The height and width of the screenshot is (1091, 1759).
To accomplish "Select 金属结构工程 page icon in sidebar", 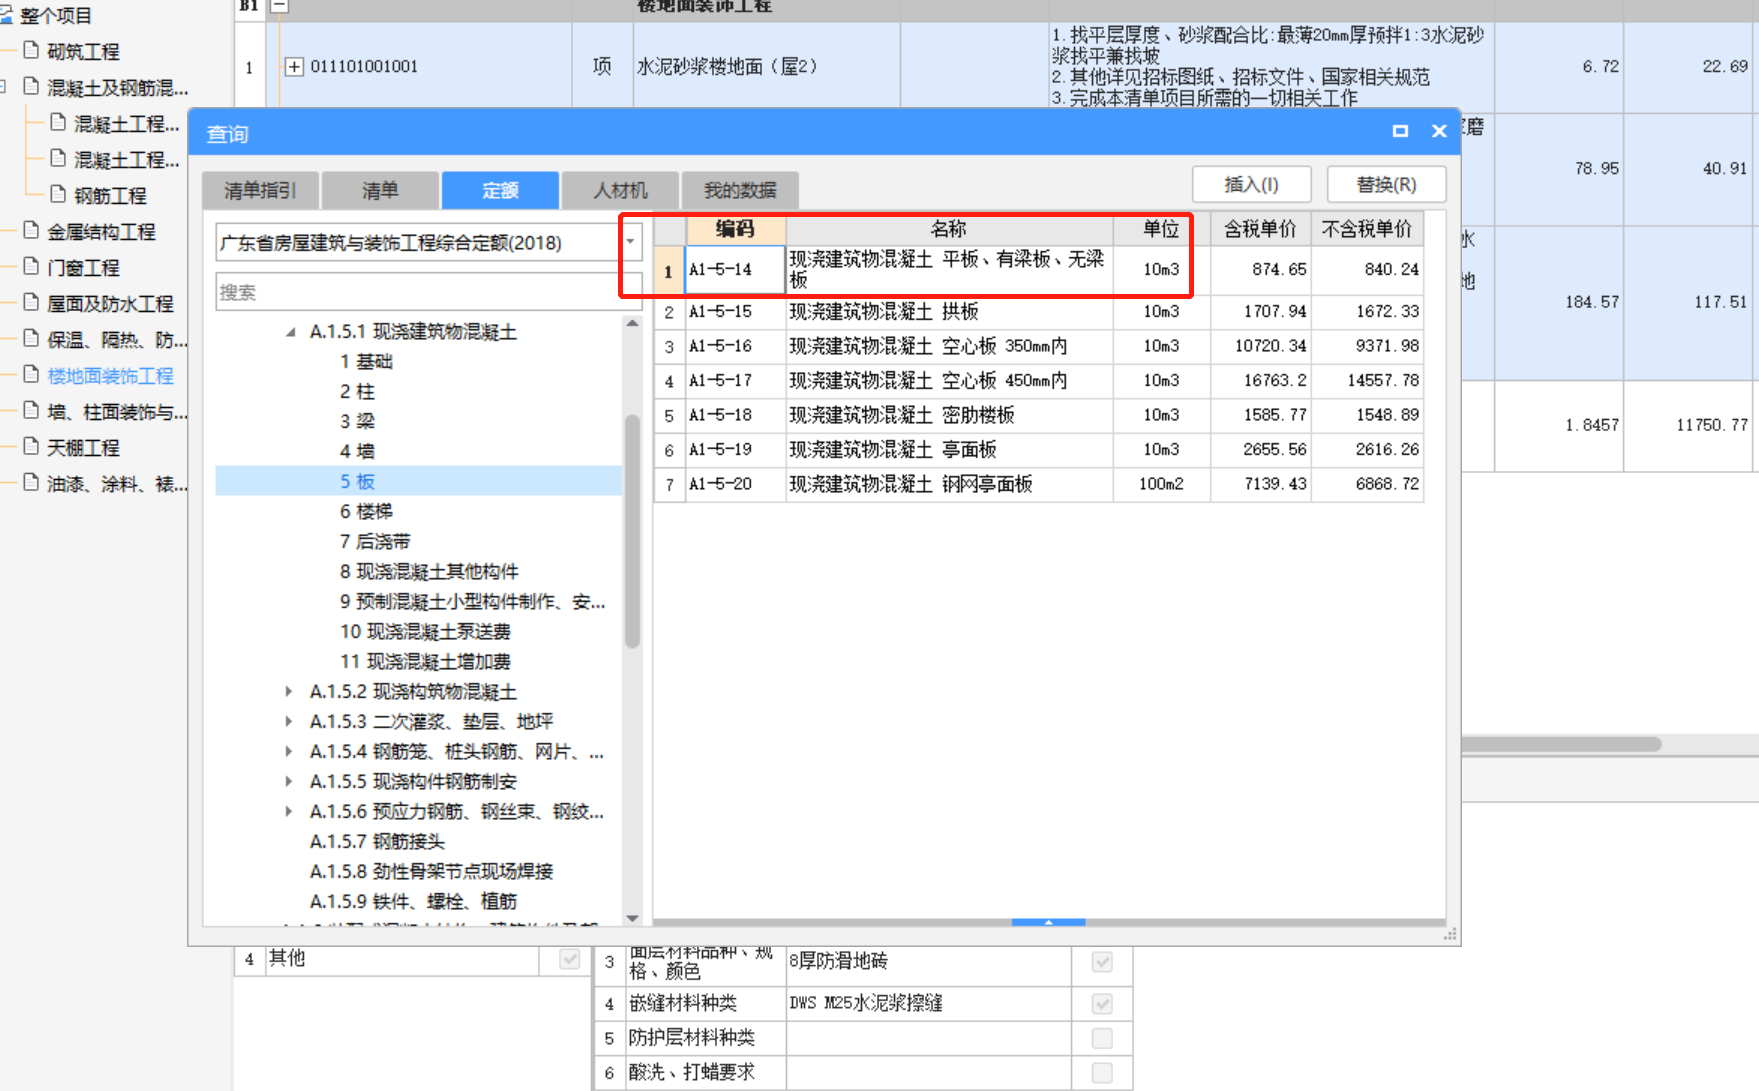I will point(31,230).
